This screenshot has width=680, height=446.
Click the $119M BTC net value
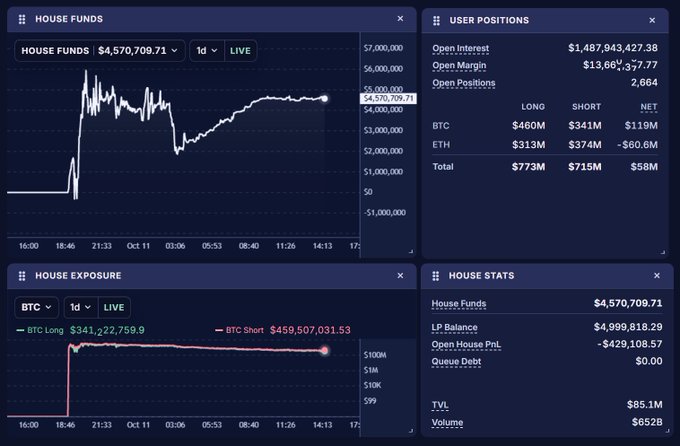pos(641,126)
